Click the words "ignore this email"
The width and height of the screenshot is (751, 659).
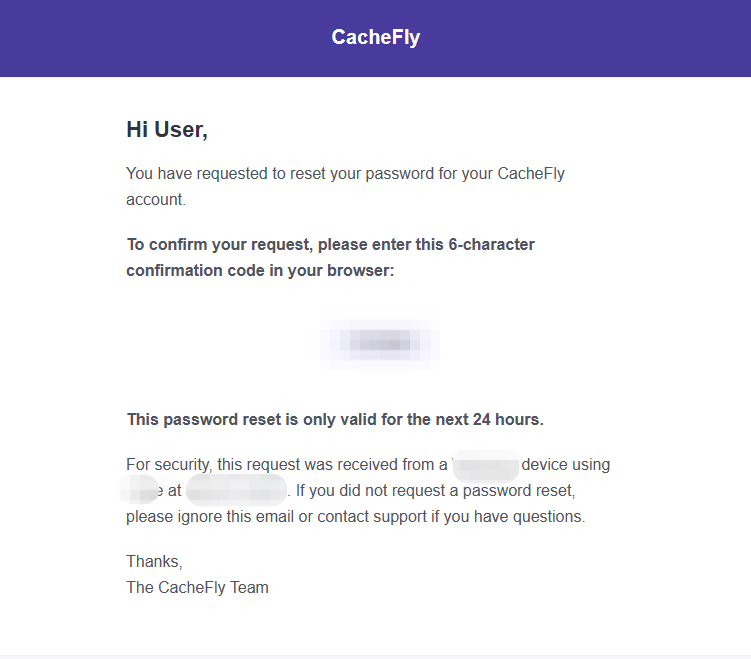point(229,517)
